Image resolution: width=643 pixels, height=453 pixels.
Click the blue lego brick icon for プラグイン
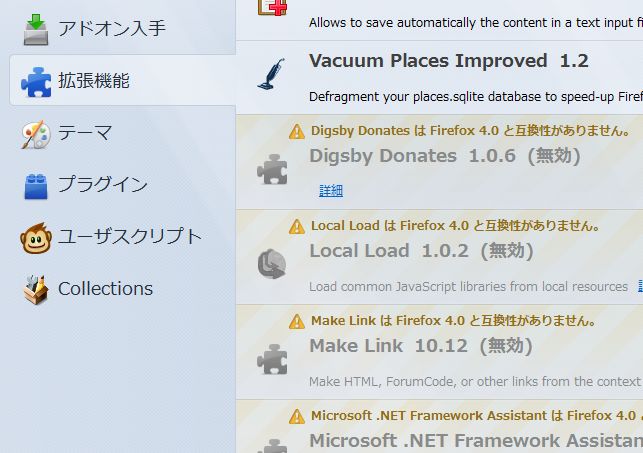tap(36, 186)
